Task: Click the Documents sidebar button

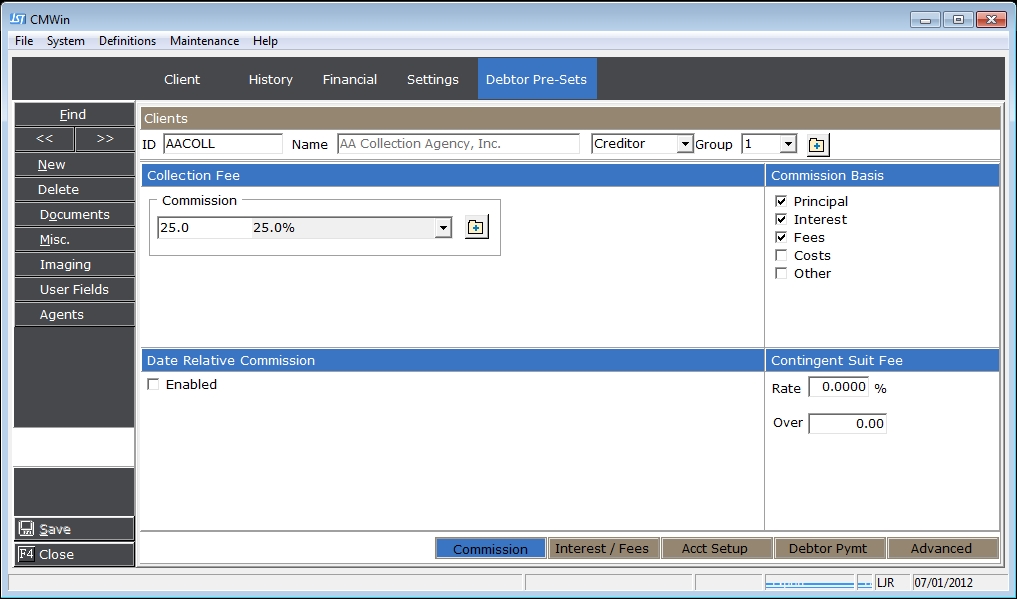Action: click(74, 214)
